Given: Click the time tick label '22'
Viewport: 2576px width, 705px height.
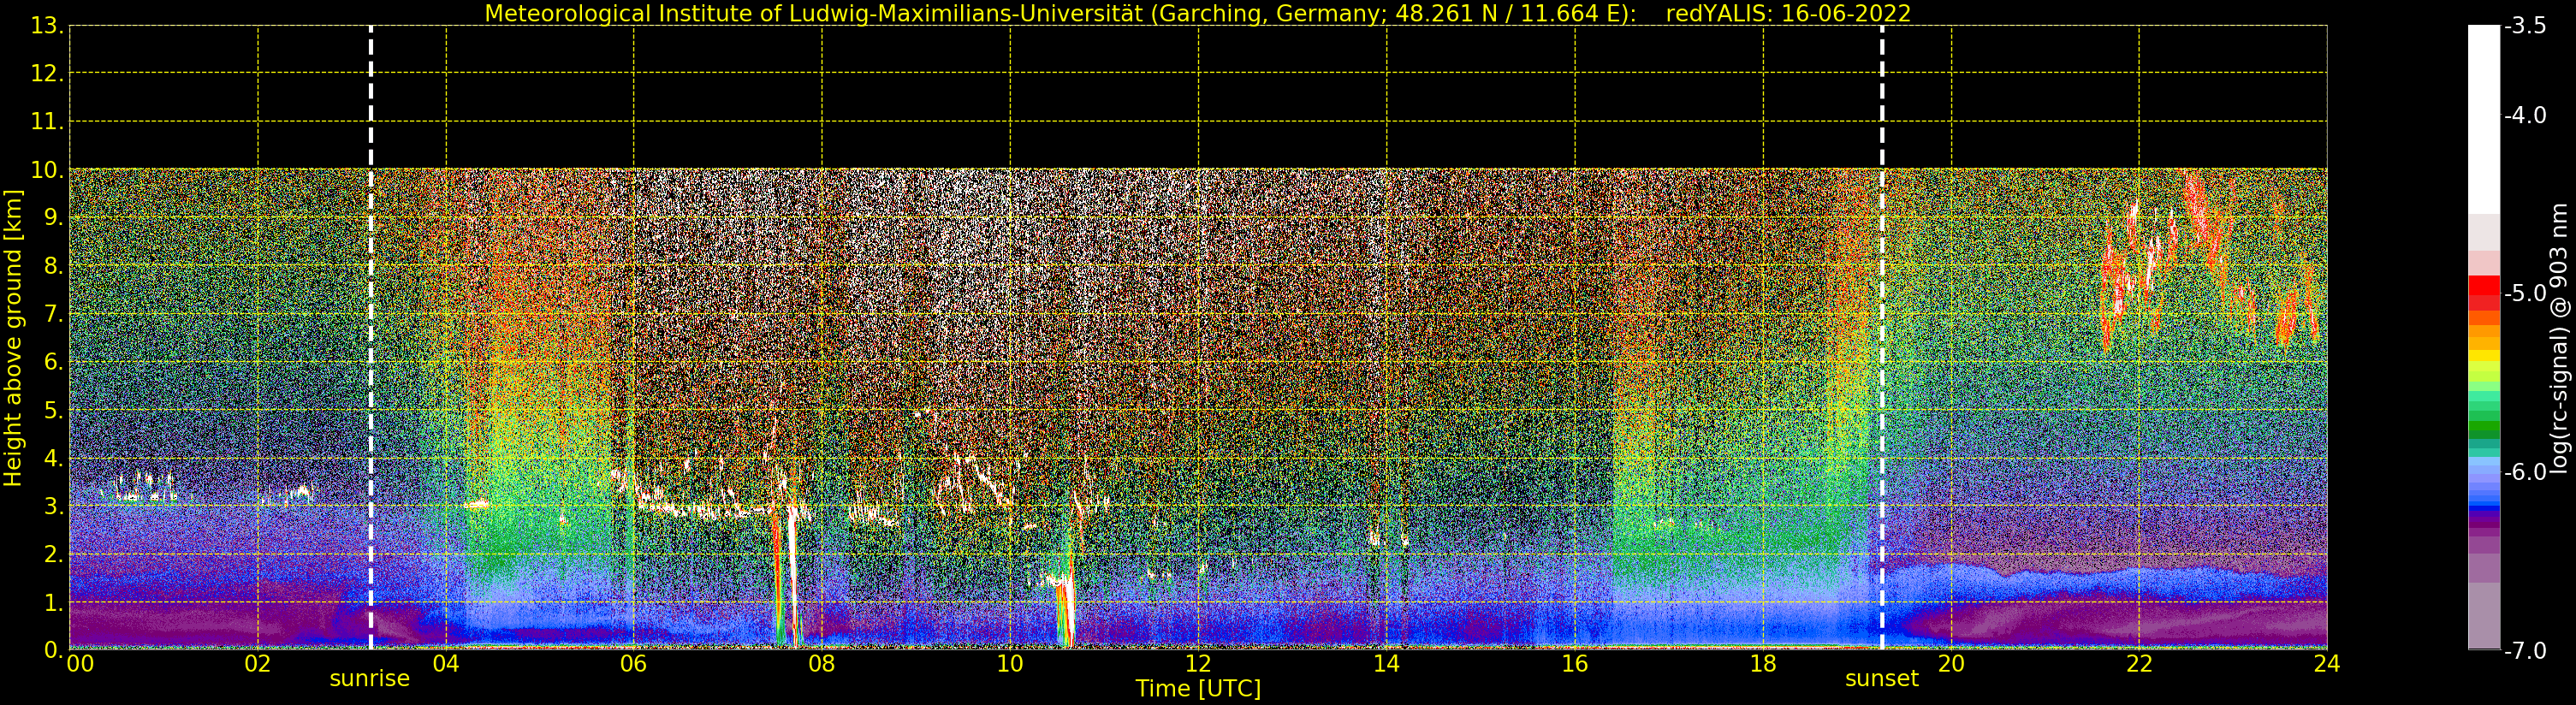Looking at the screenshot, I should tap(2139, 664).
